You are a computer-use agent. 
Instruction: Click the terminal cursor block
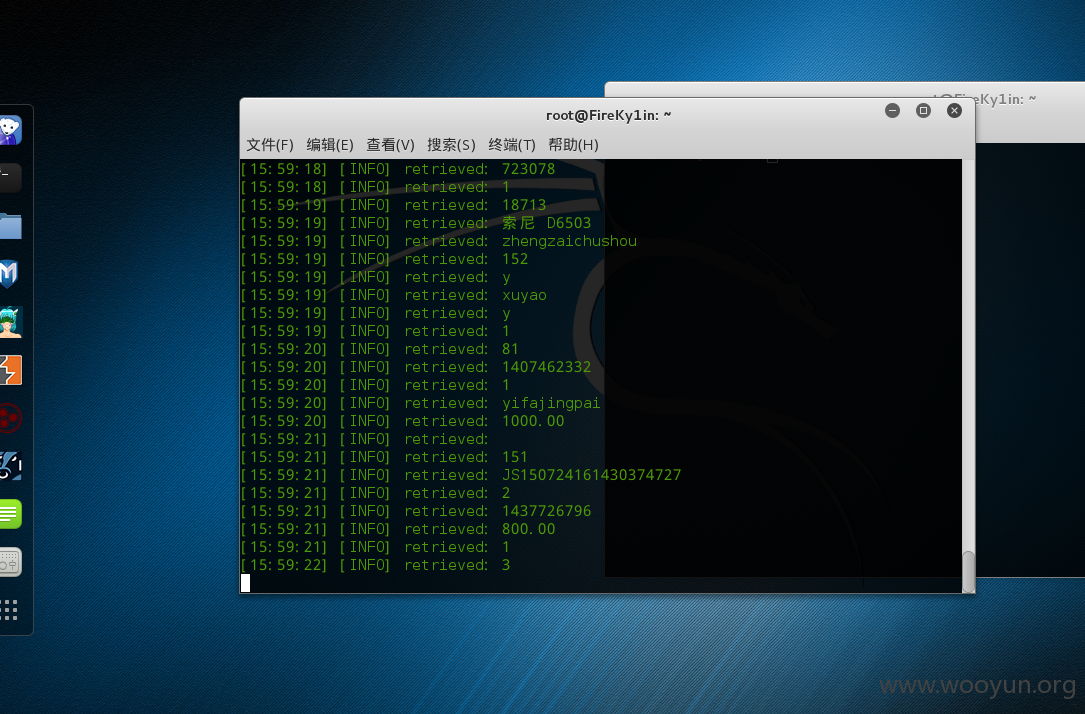(246, 583)
